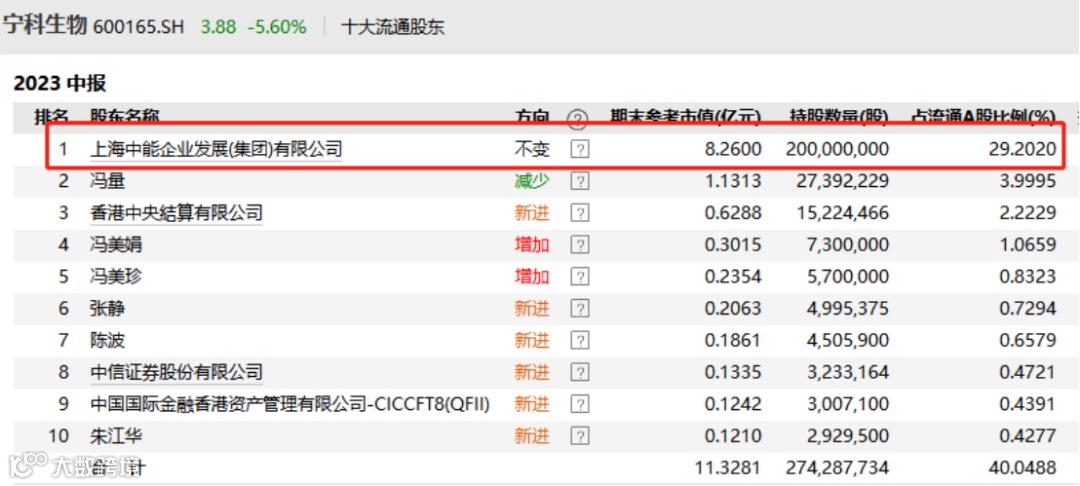Click 新进 direction for 张静 row
Image resolution: width=1080 pixels, height=486 pixels.
tap(532, 308)
